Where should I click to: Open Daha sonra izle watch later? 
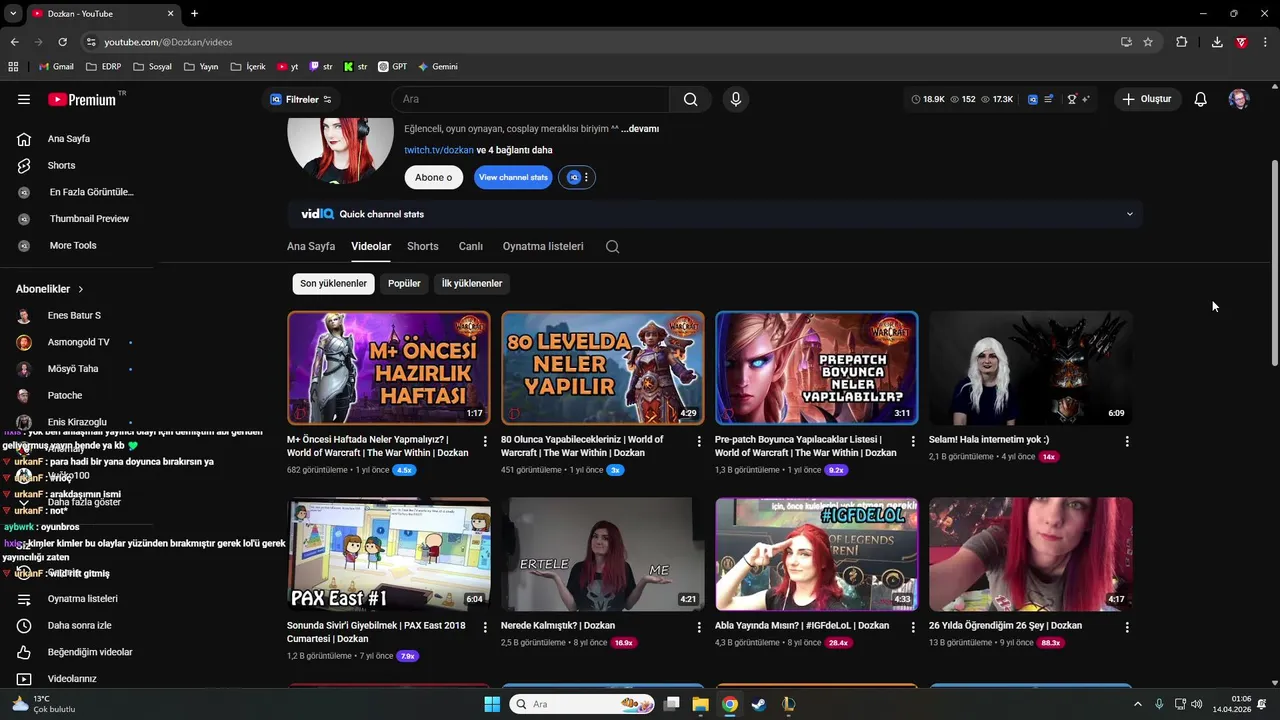point(80,625)
